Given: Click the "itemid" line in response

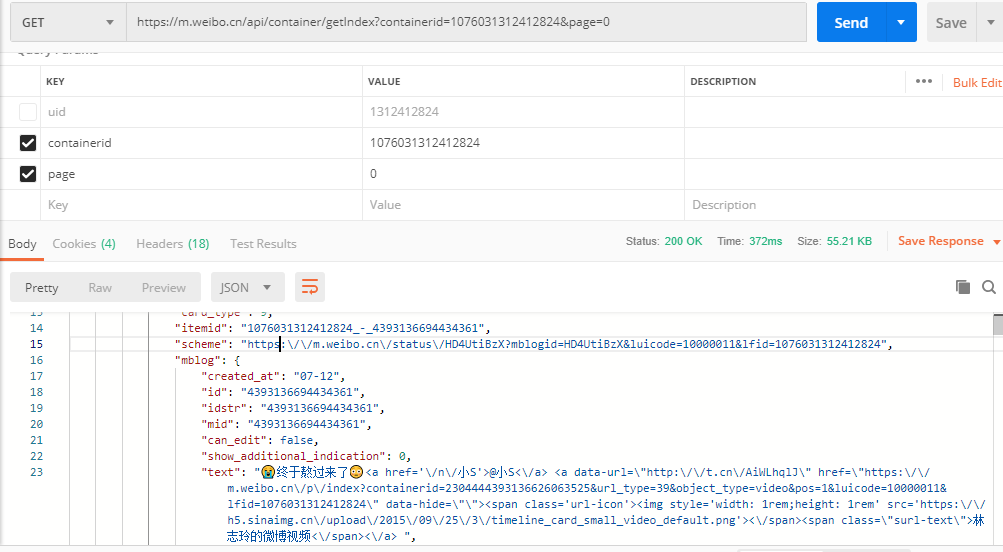Looking at the screenshot, I should point(333,328).
